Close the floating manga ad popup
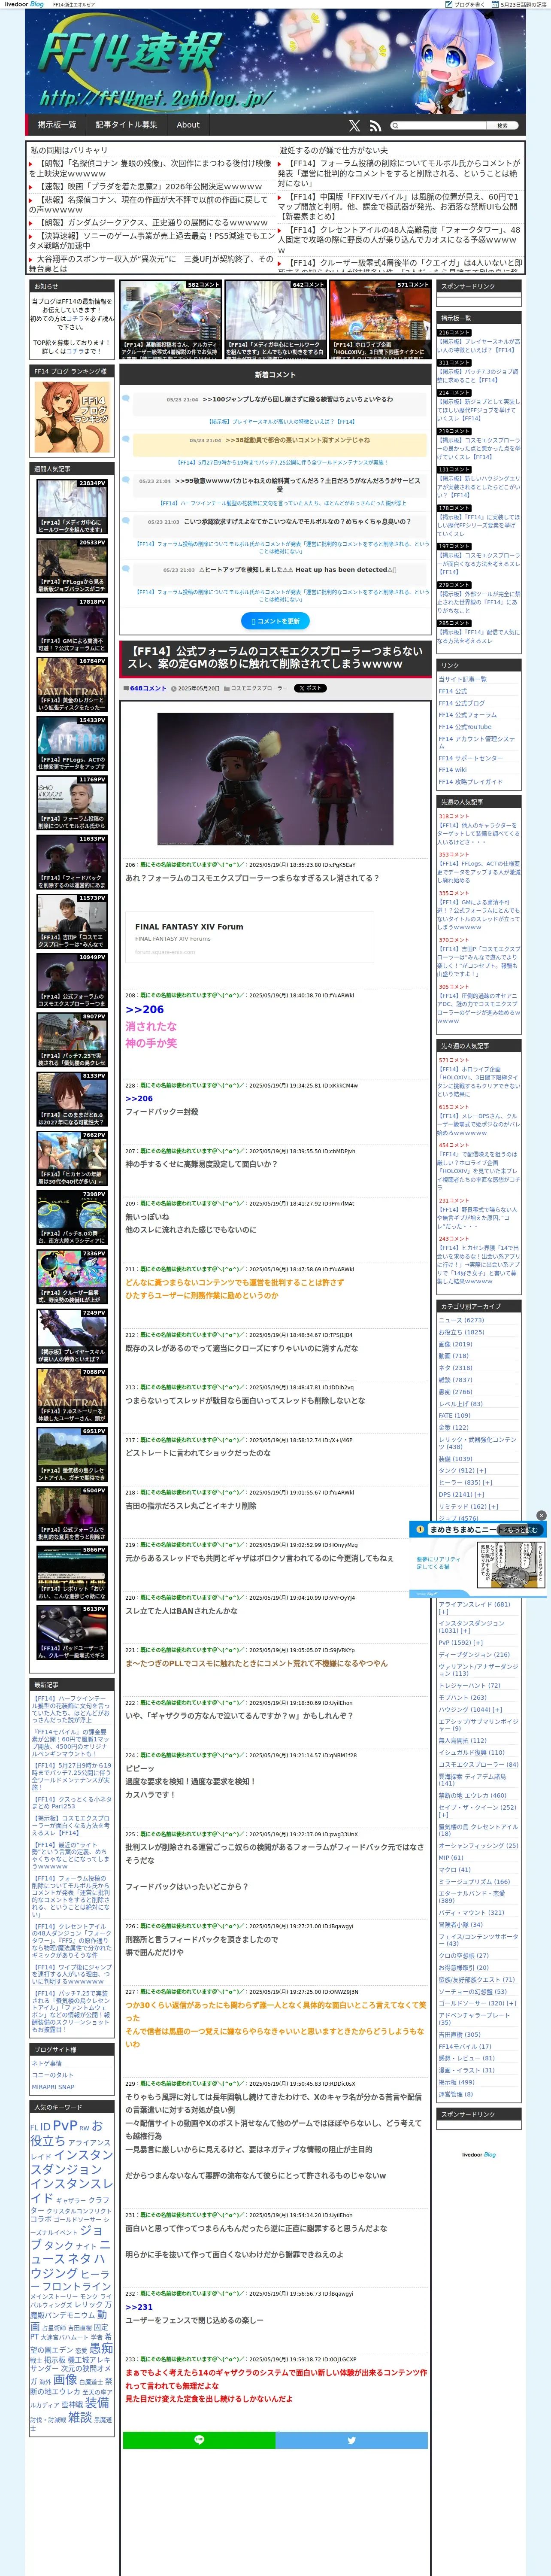Image resolution: width=551 pixels, height=2576 pixels. coord(541,1515)
